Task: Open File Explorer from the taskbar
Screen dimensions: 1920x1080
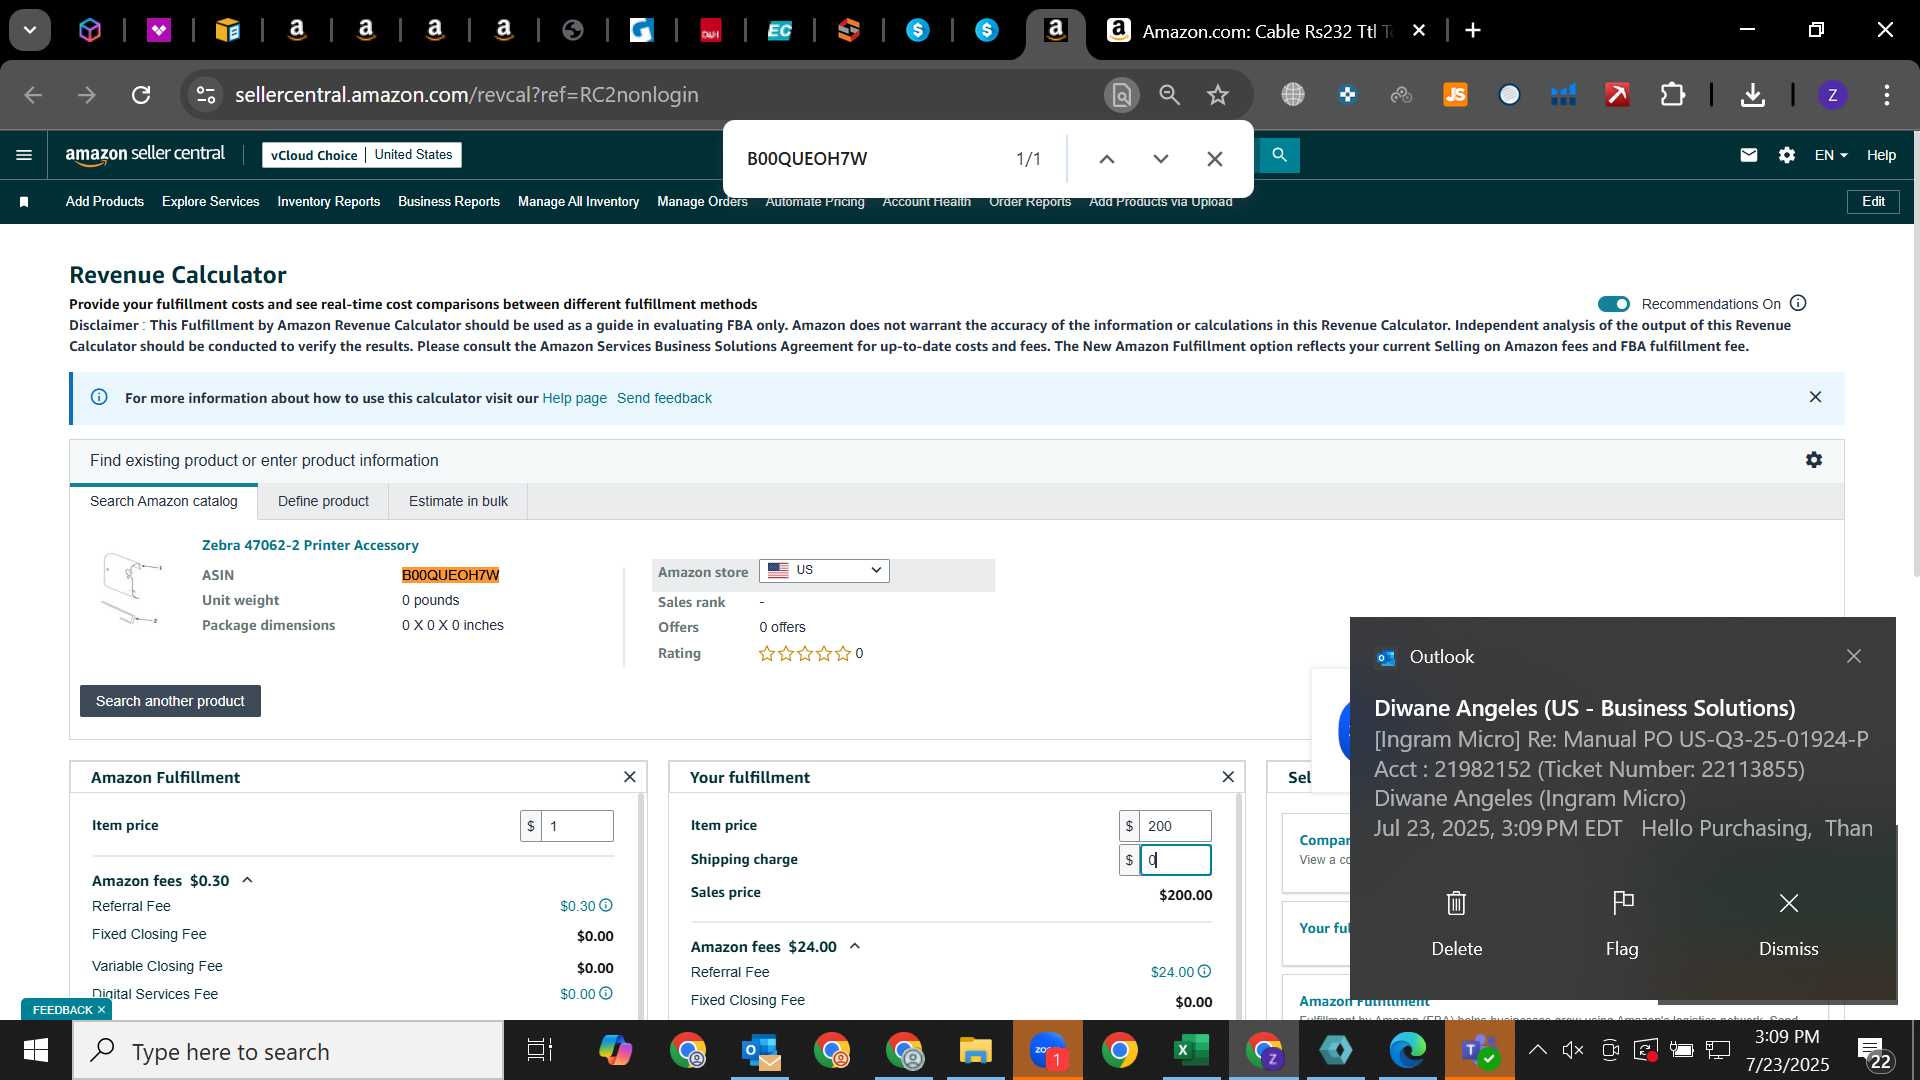Action: [975, 1051]
